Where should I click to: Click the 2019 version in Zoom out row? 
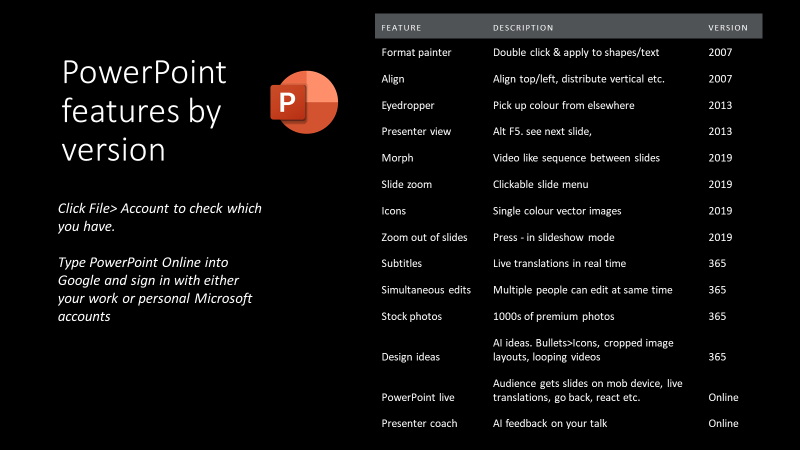pyautogui.click(x=720, y=237)
